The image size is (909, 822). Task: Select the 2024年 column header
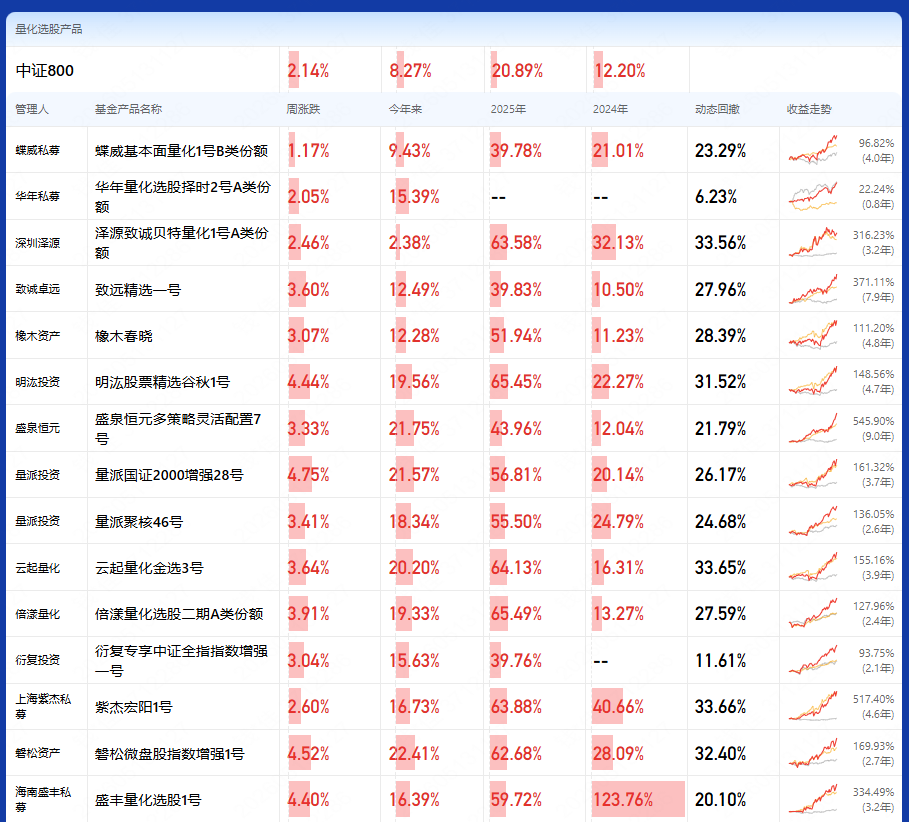click(610, 109)
